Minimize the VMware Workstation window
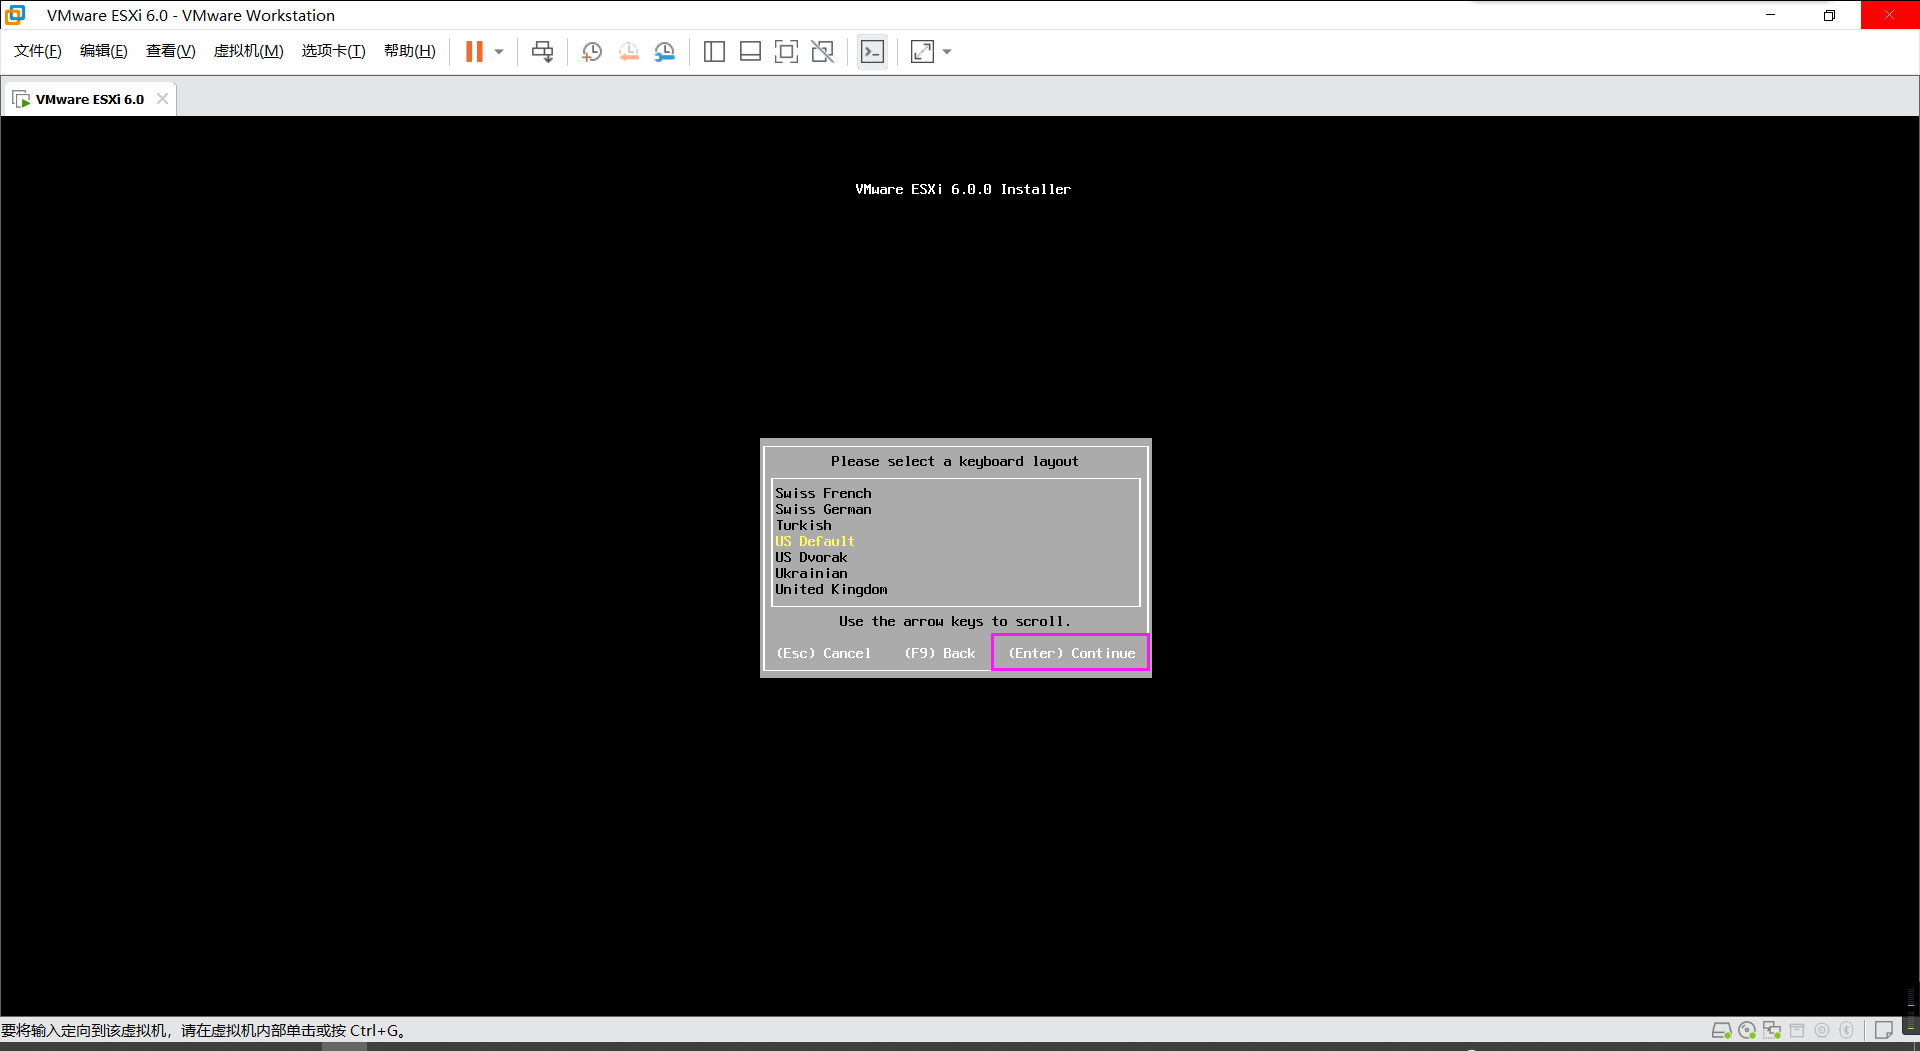 pyautogui.click(x=1770, y=15)
